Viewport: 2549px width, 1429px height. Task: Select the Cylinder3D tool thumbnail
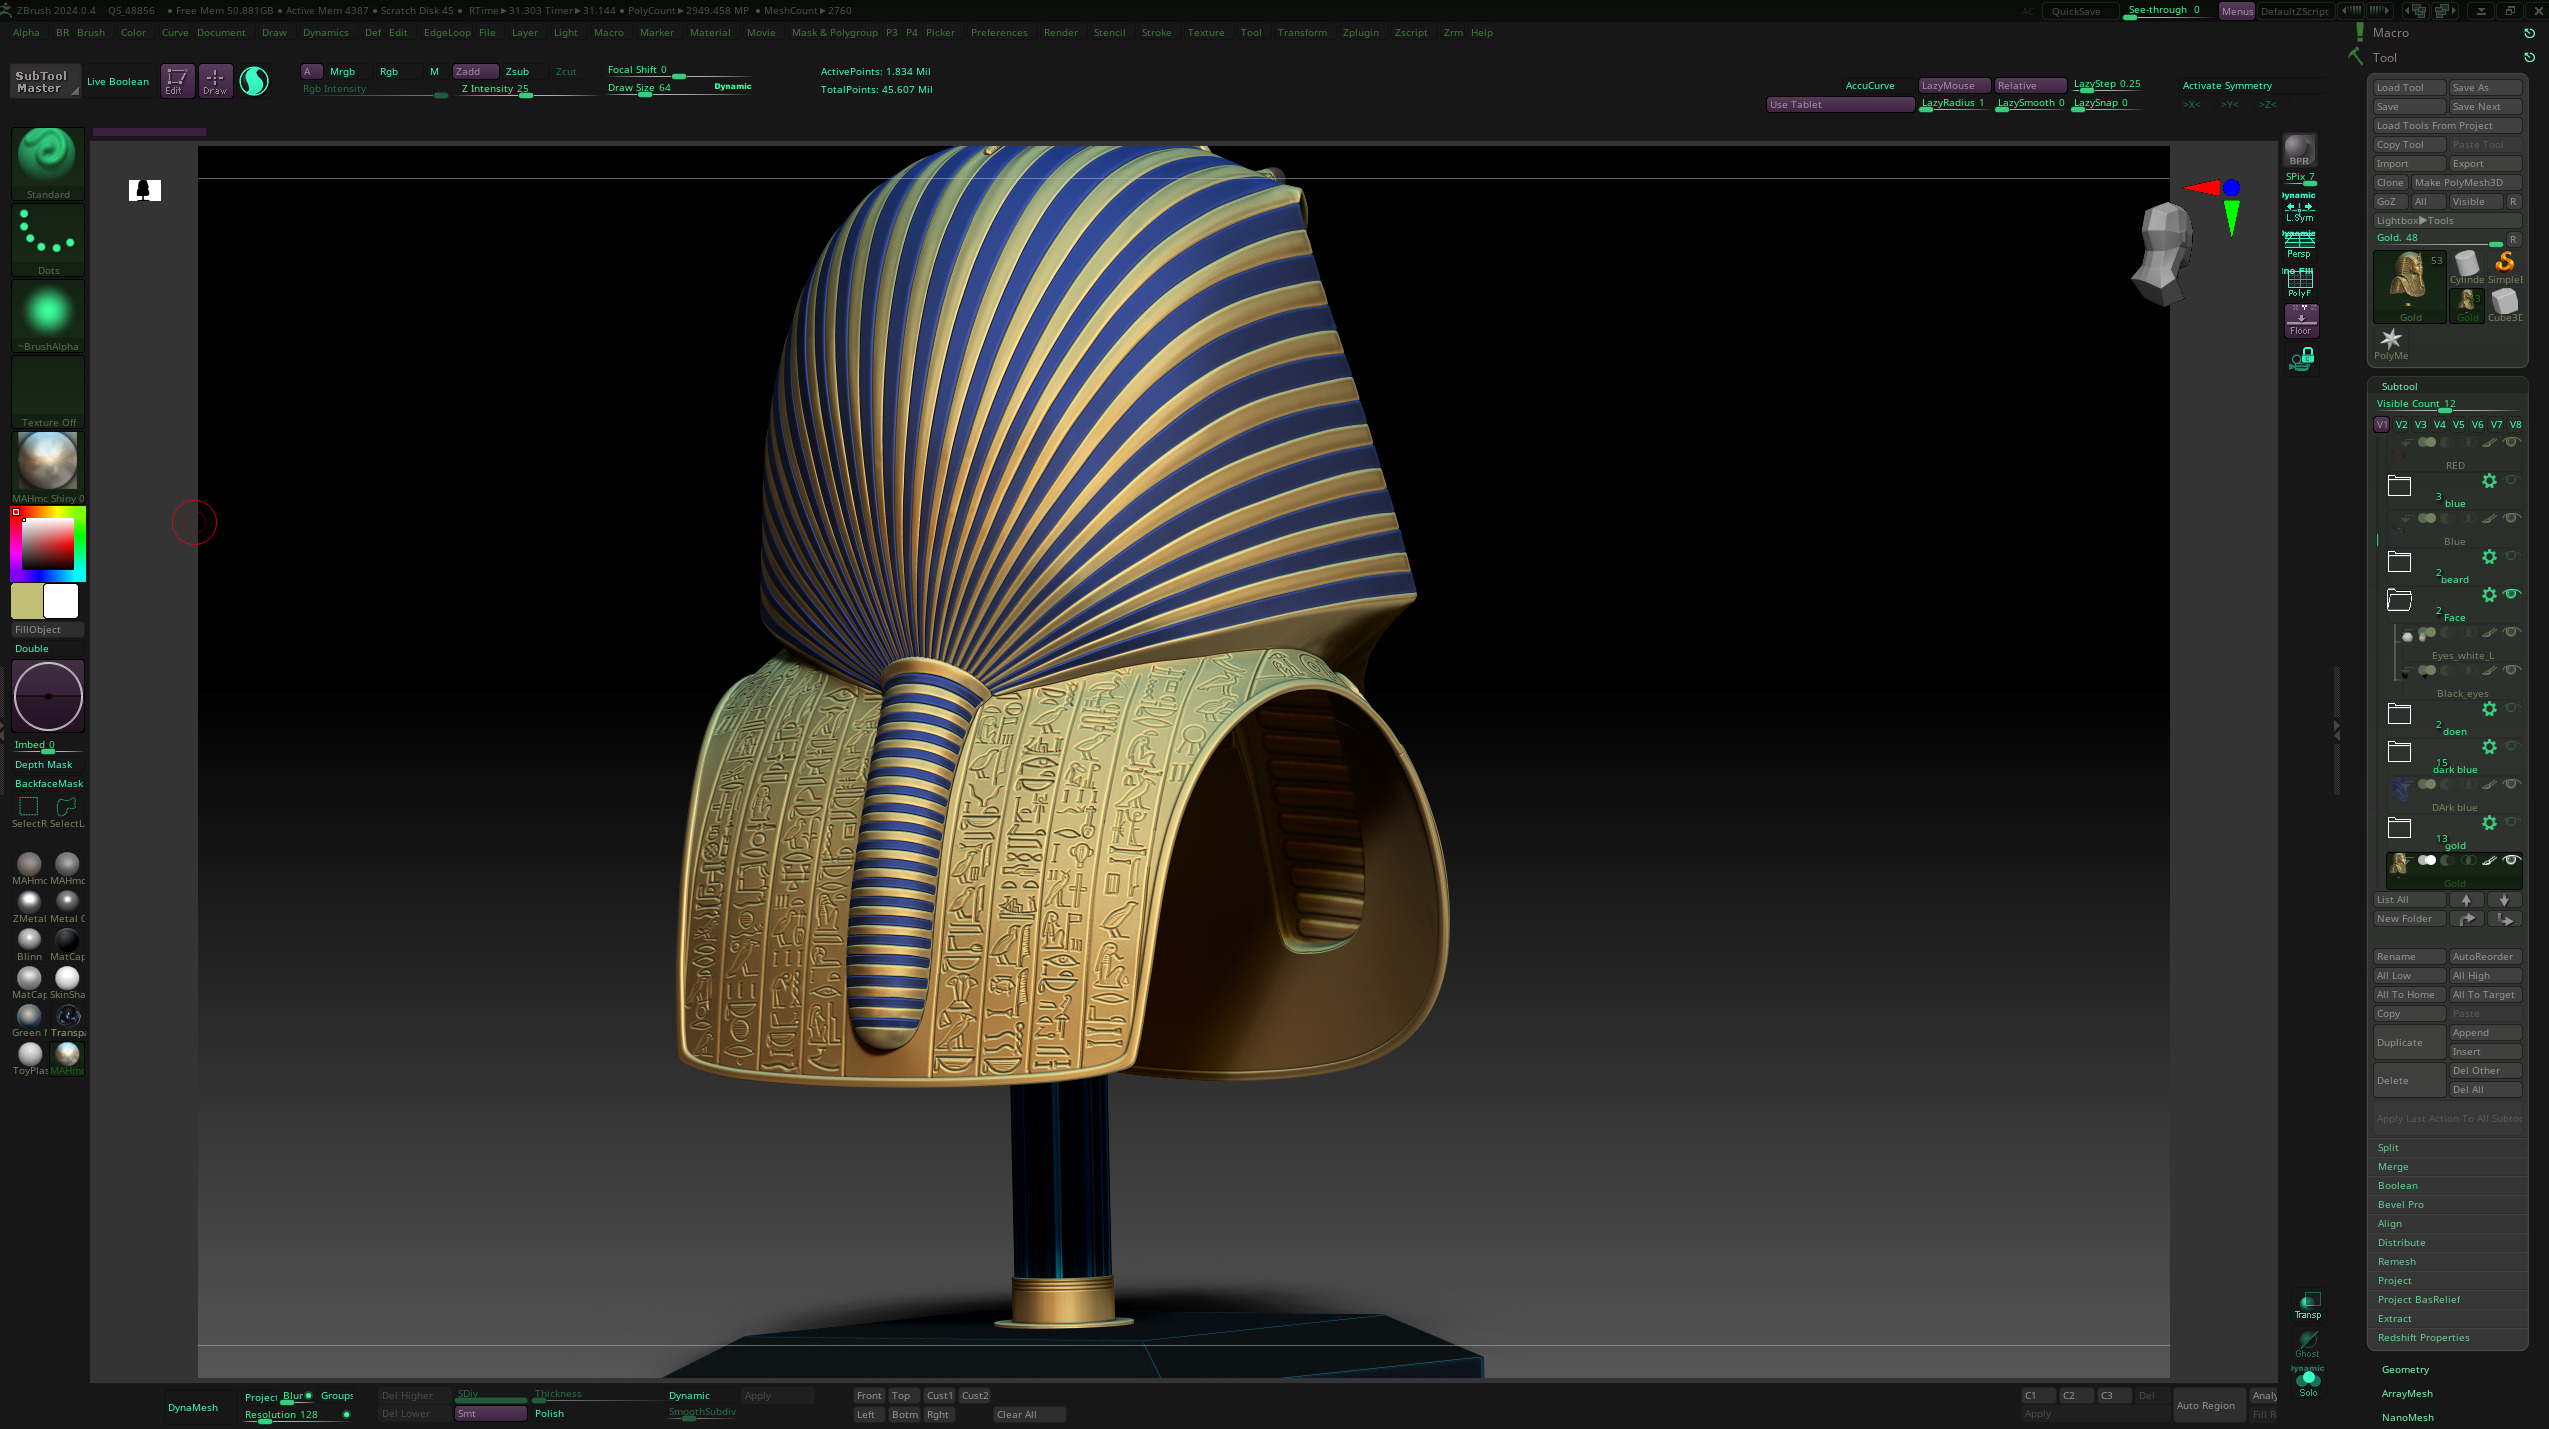[x=2466, y=267]
